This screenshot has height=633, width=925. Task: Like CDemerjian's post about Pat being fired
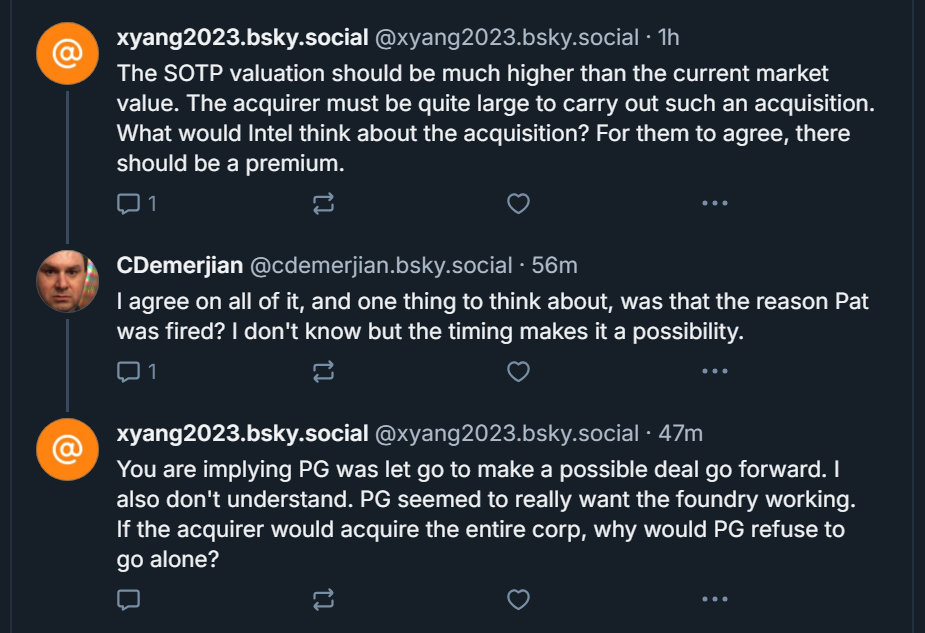point(518,372)
